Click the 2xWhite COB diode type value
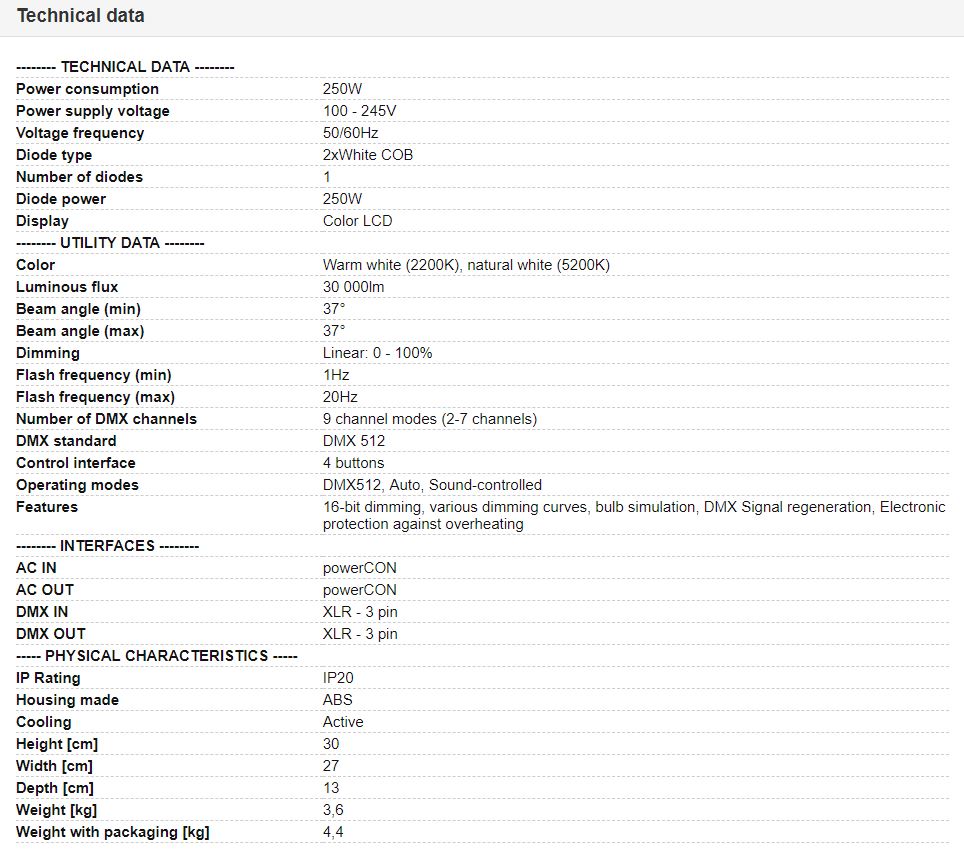The width and height of the screenshot is (964, 858). click(368, 155)
